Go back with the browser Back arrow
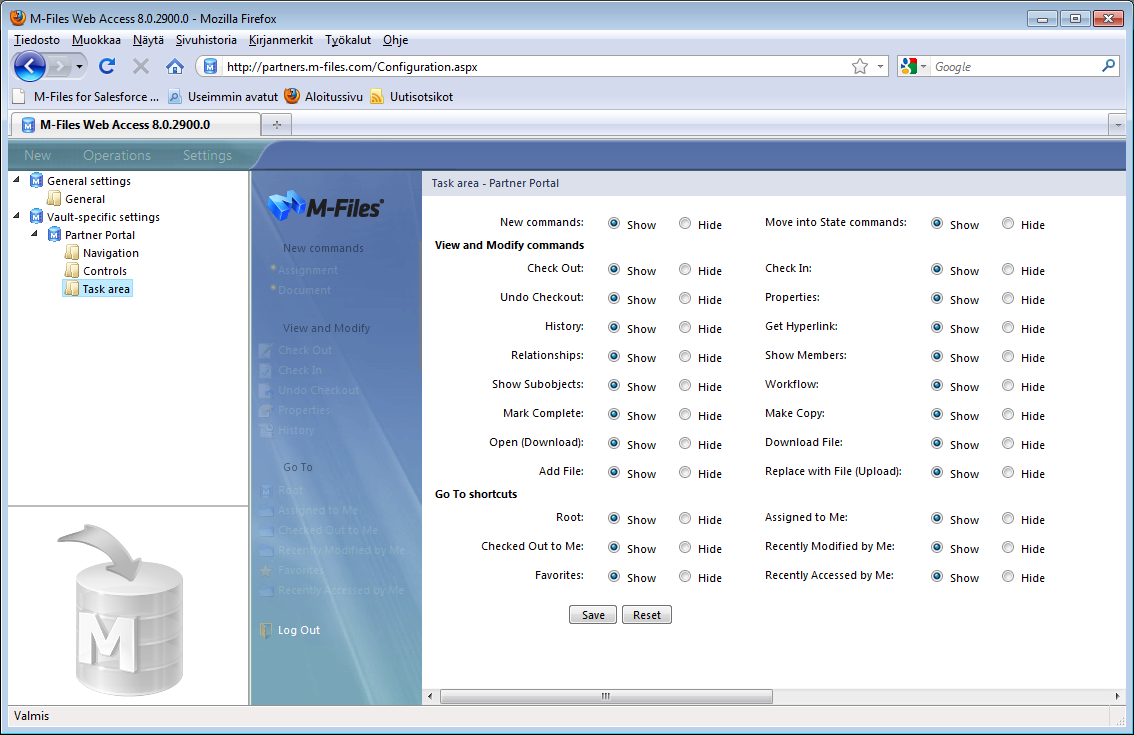 coord(30,67)
